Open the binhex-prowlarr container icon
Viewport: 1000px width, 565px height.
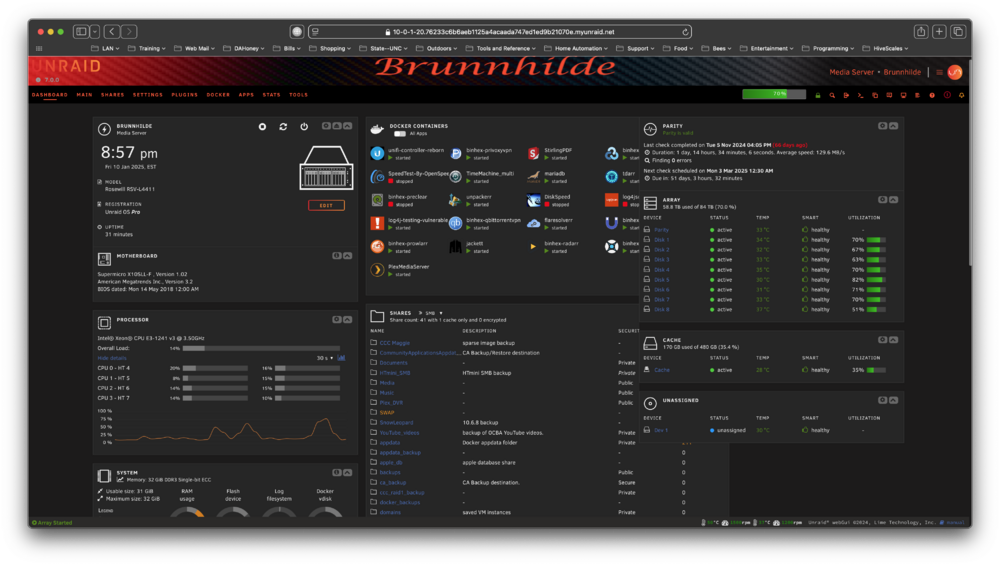(378, 246)
